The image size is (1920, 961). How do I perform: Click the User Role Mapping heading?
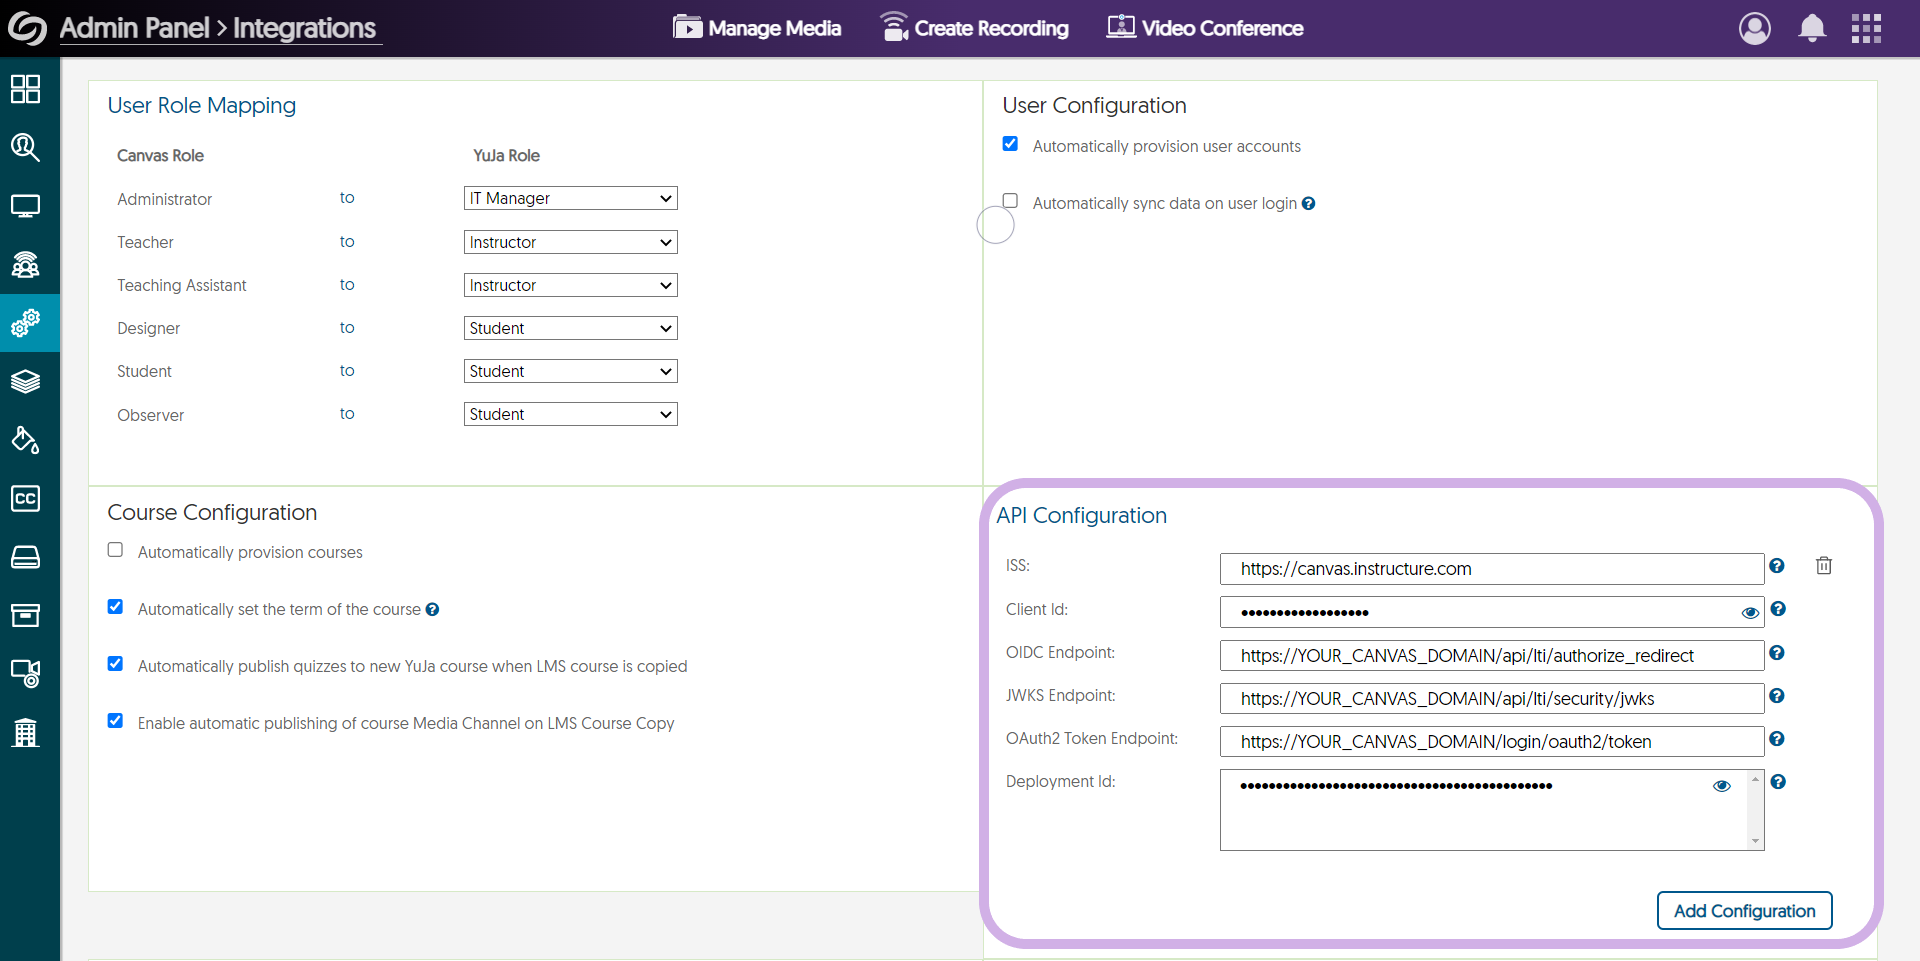point(202,106)
